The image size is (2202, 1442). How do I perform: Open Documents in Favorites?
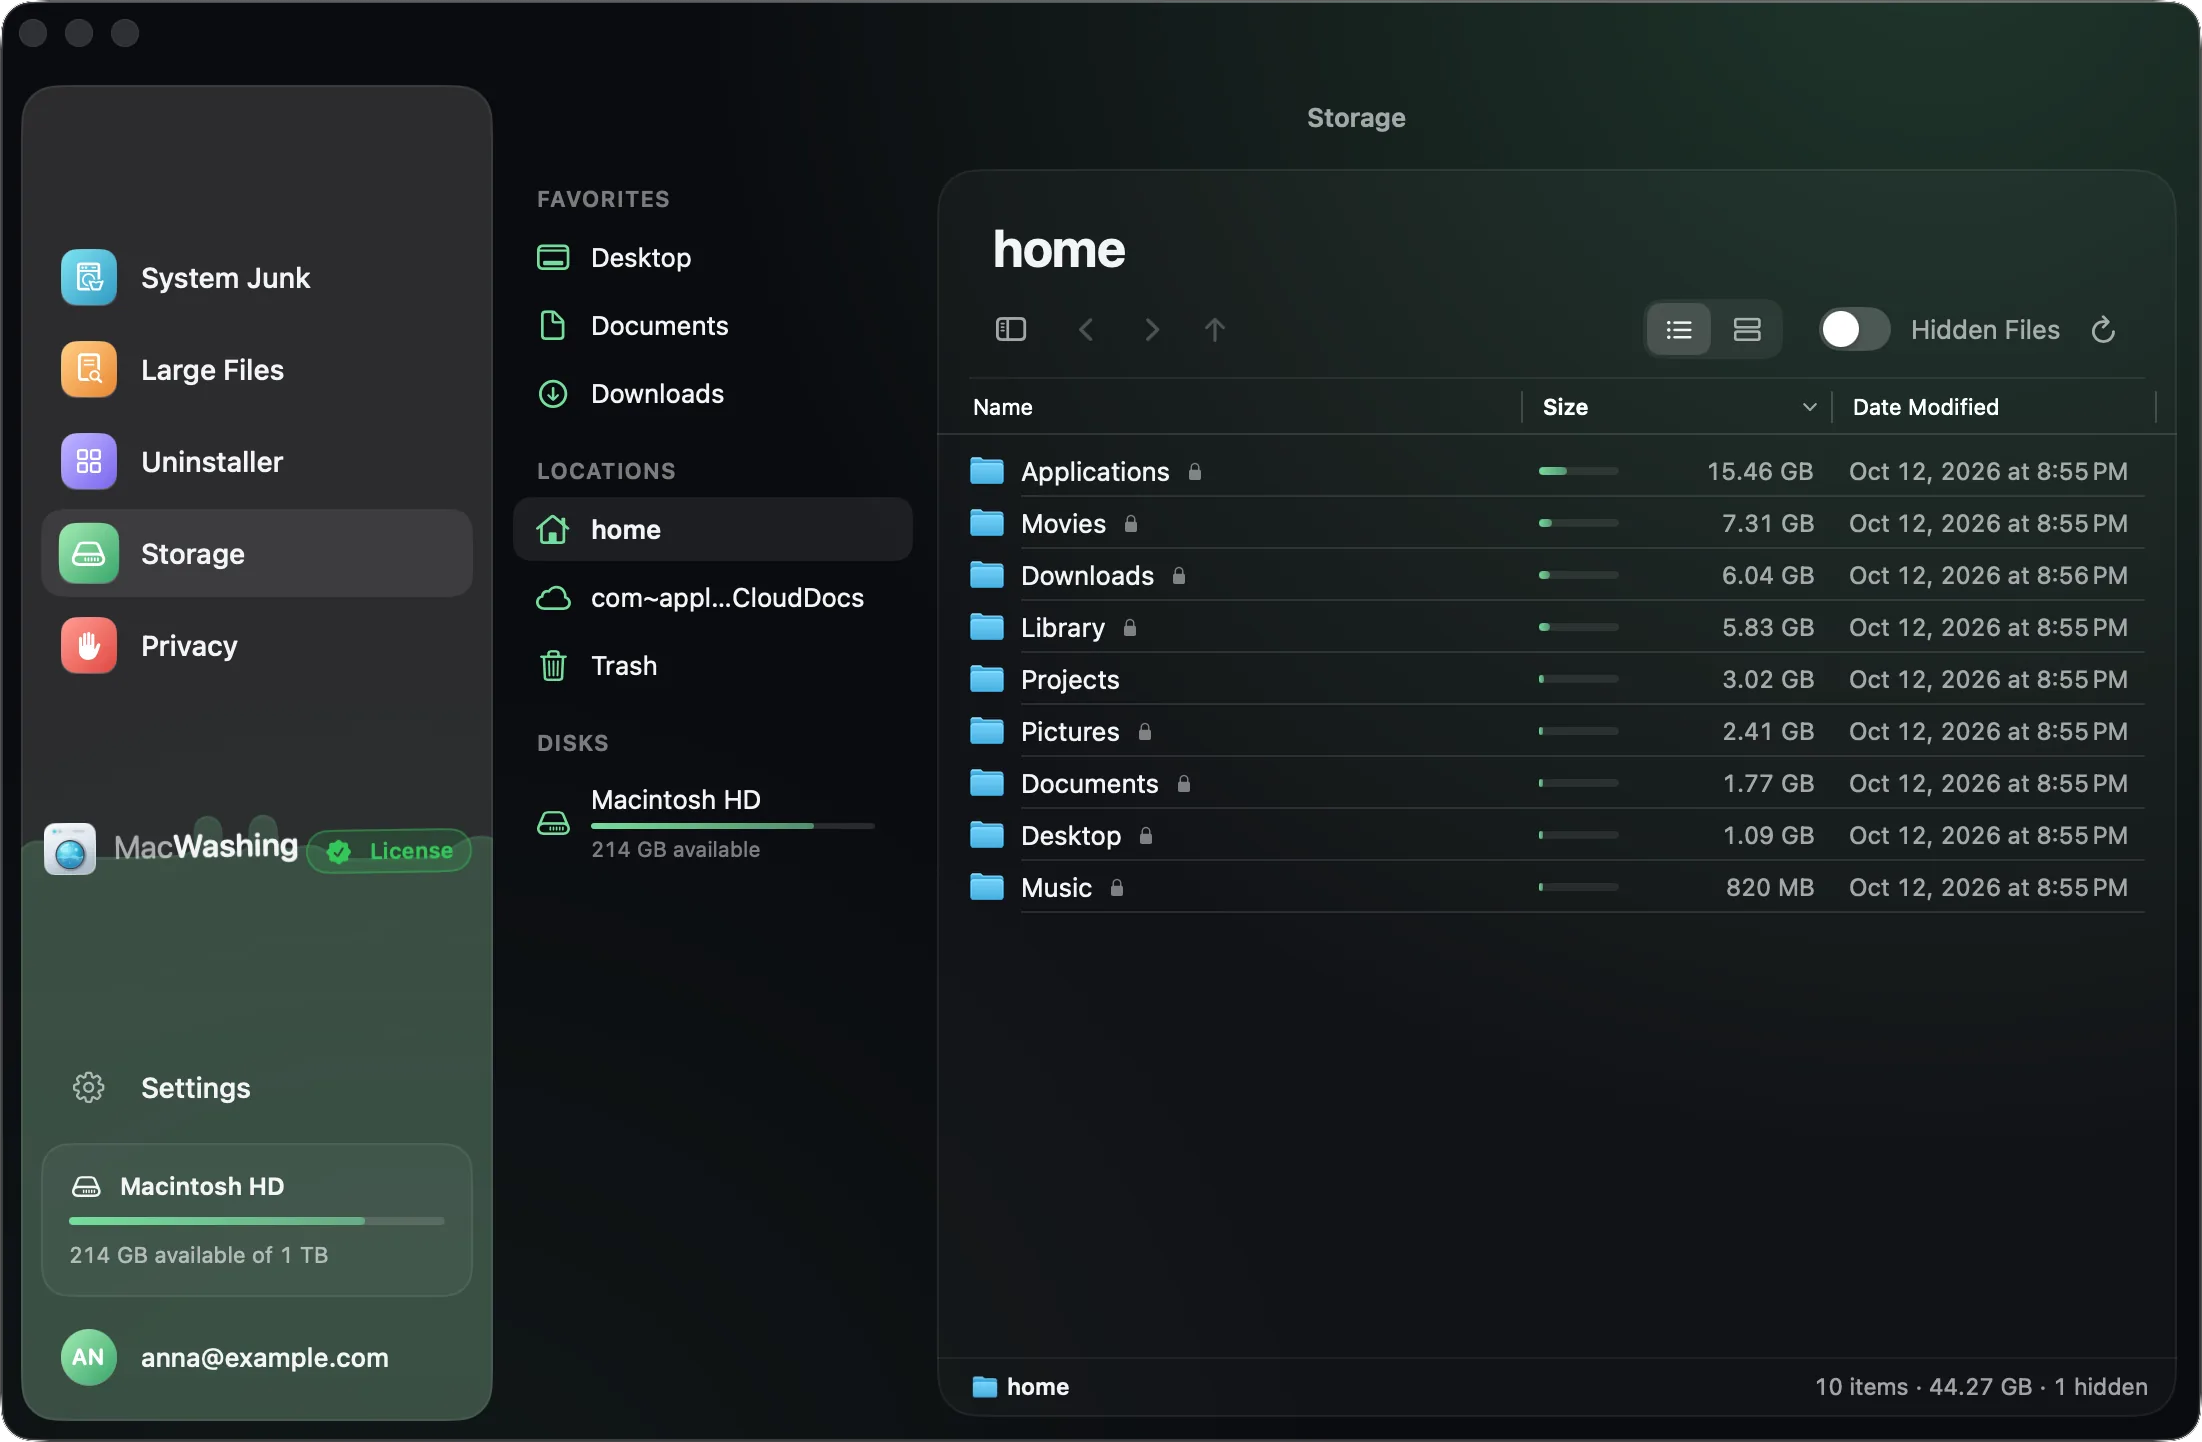coord(712,325)
